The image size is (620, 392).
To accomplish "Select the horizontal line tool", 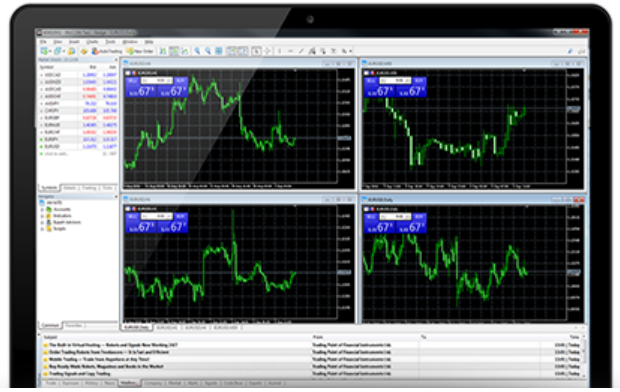I will pos(290,51).
